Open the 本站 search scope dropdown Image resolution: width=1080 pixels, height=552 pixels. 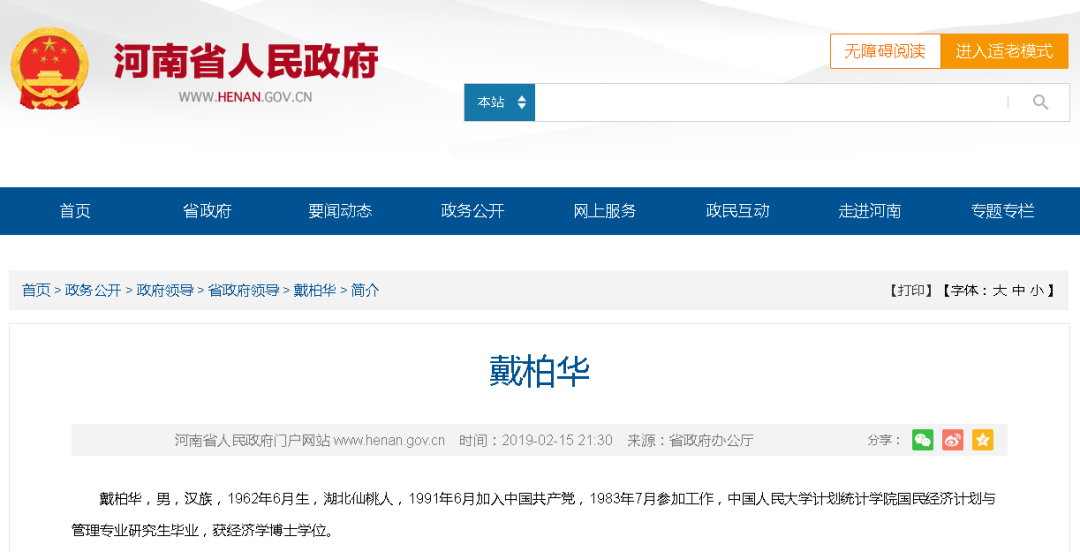500,103
